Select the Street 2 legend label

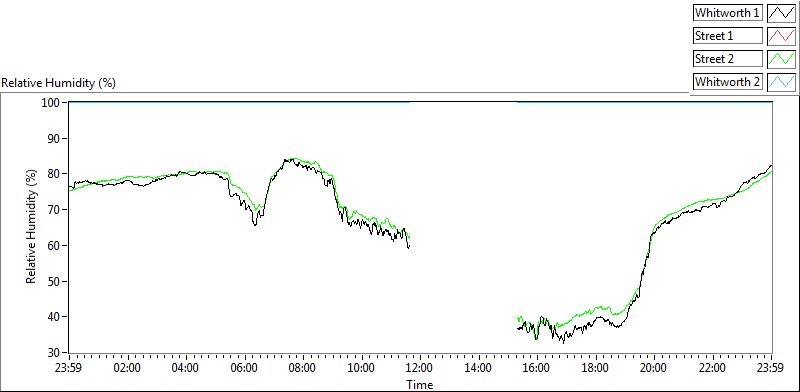point(728,59)
